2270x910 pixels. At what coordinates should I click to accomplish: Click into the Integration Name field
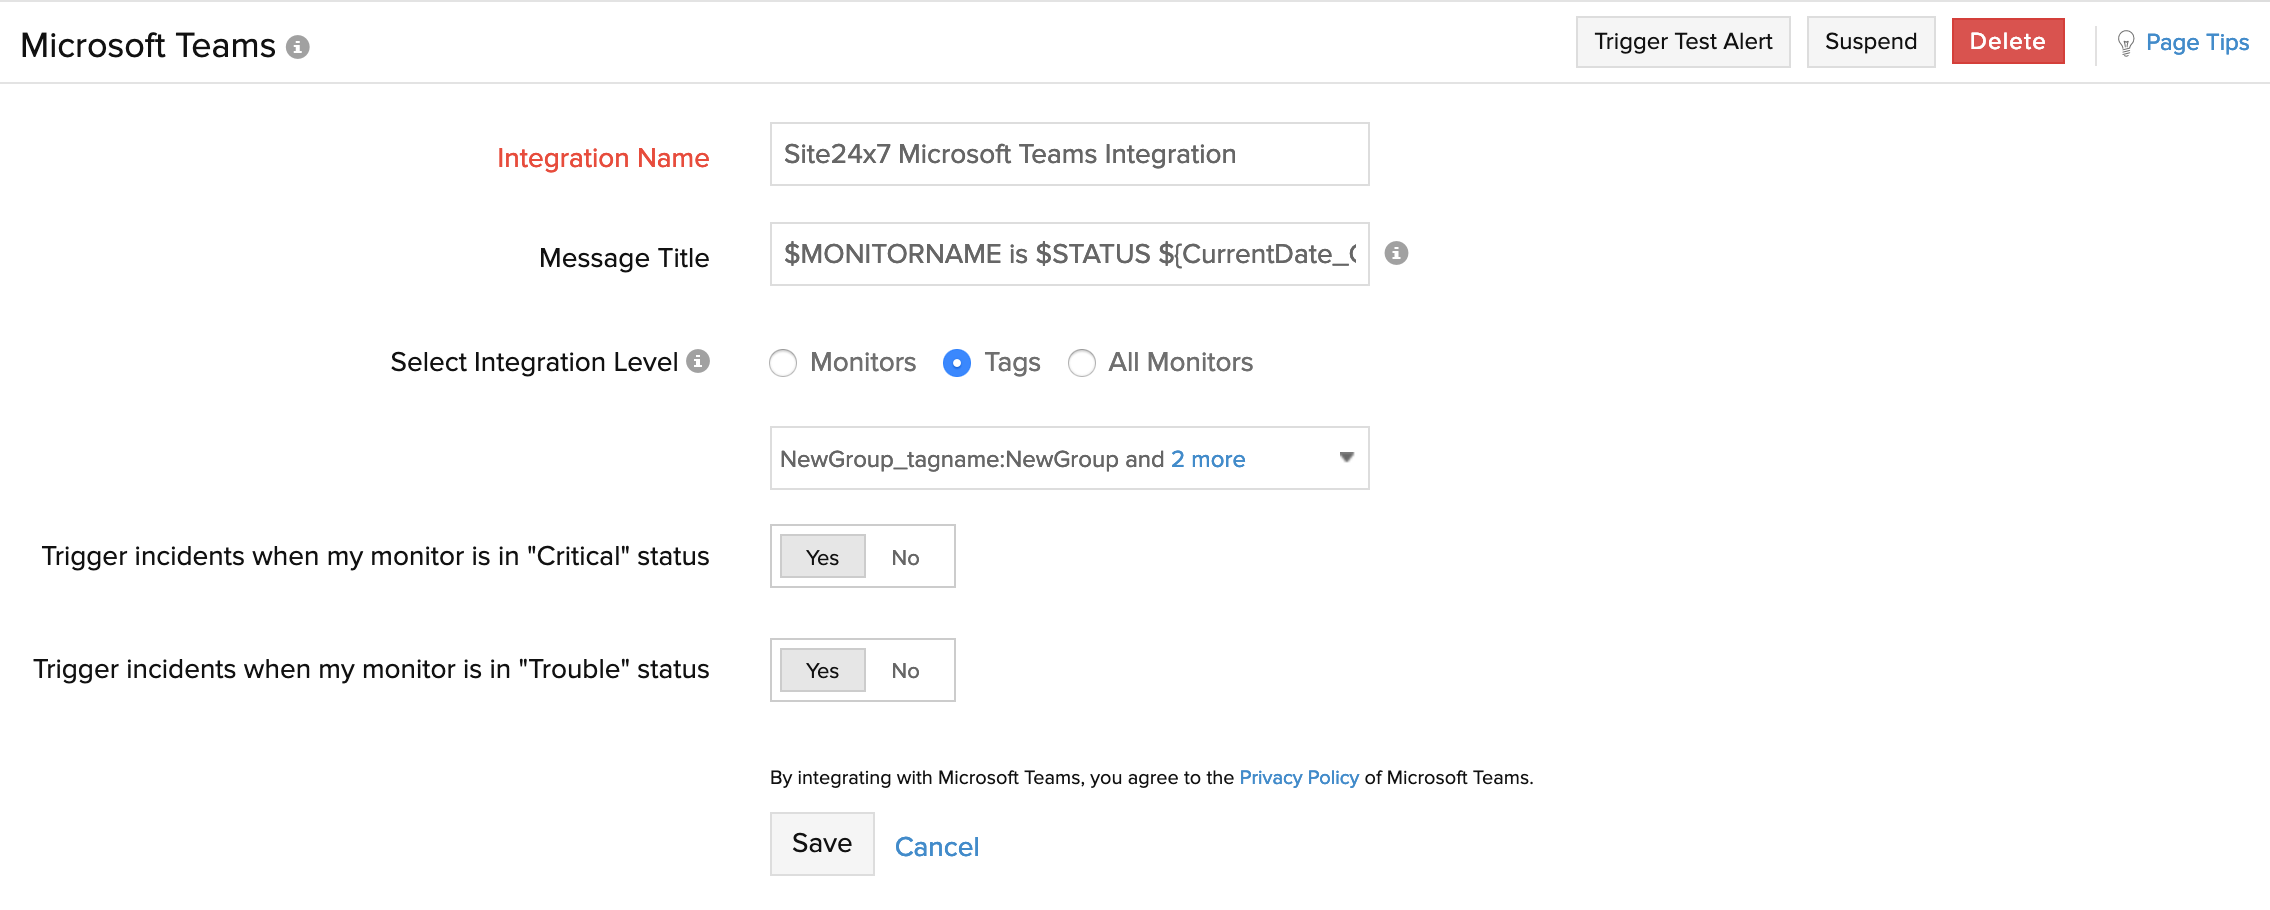[x=1068, y=154]
